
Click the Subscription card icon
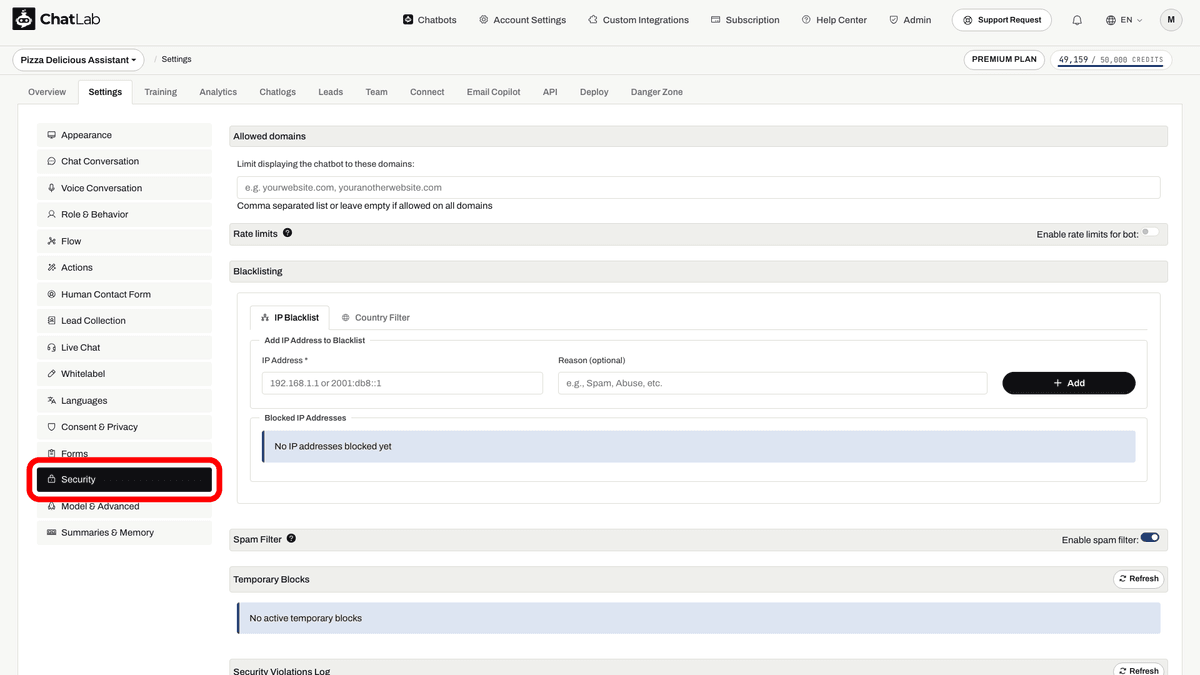(x=716, y=20)
